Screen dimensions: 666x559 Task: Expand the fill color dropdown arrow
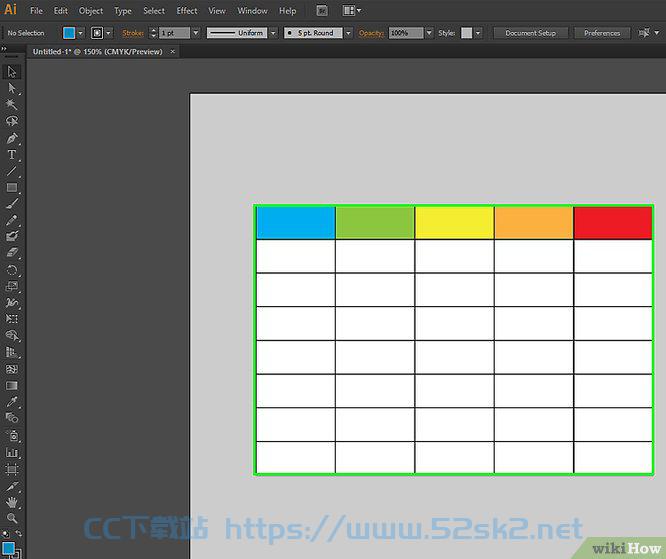[x=80, y=33]
